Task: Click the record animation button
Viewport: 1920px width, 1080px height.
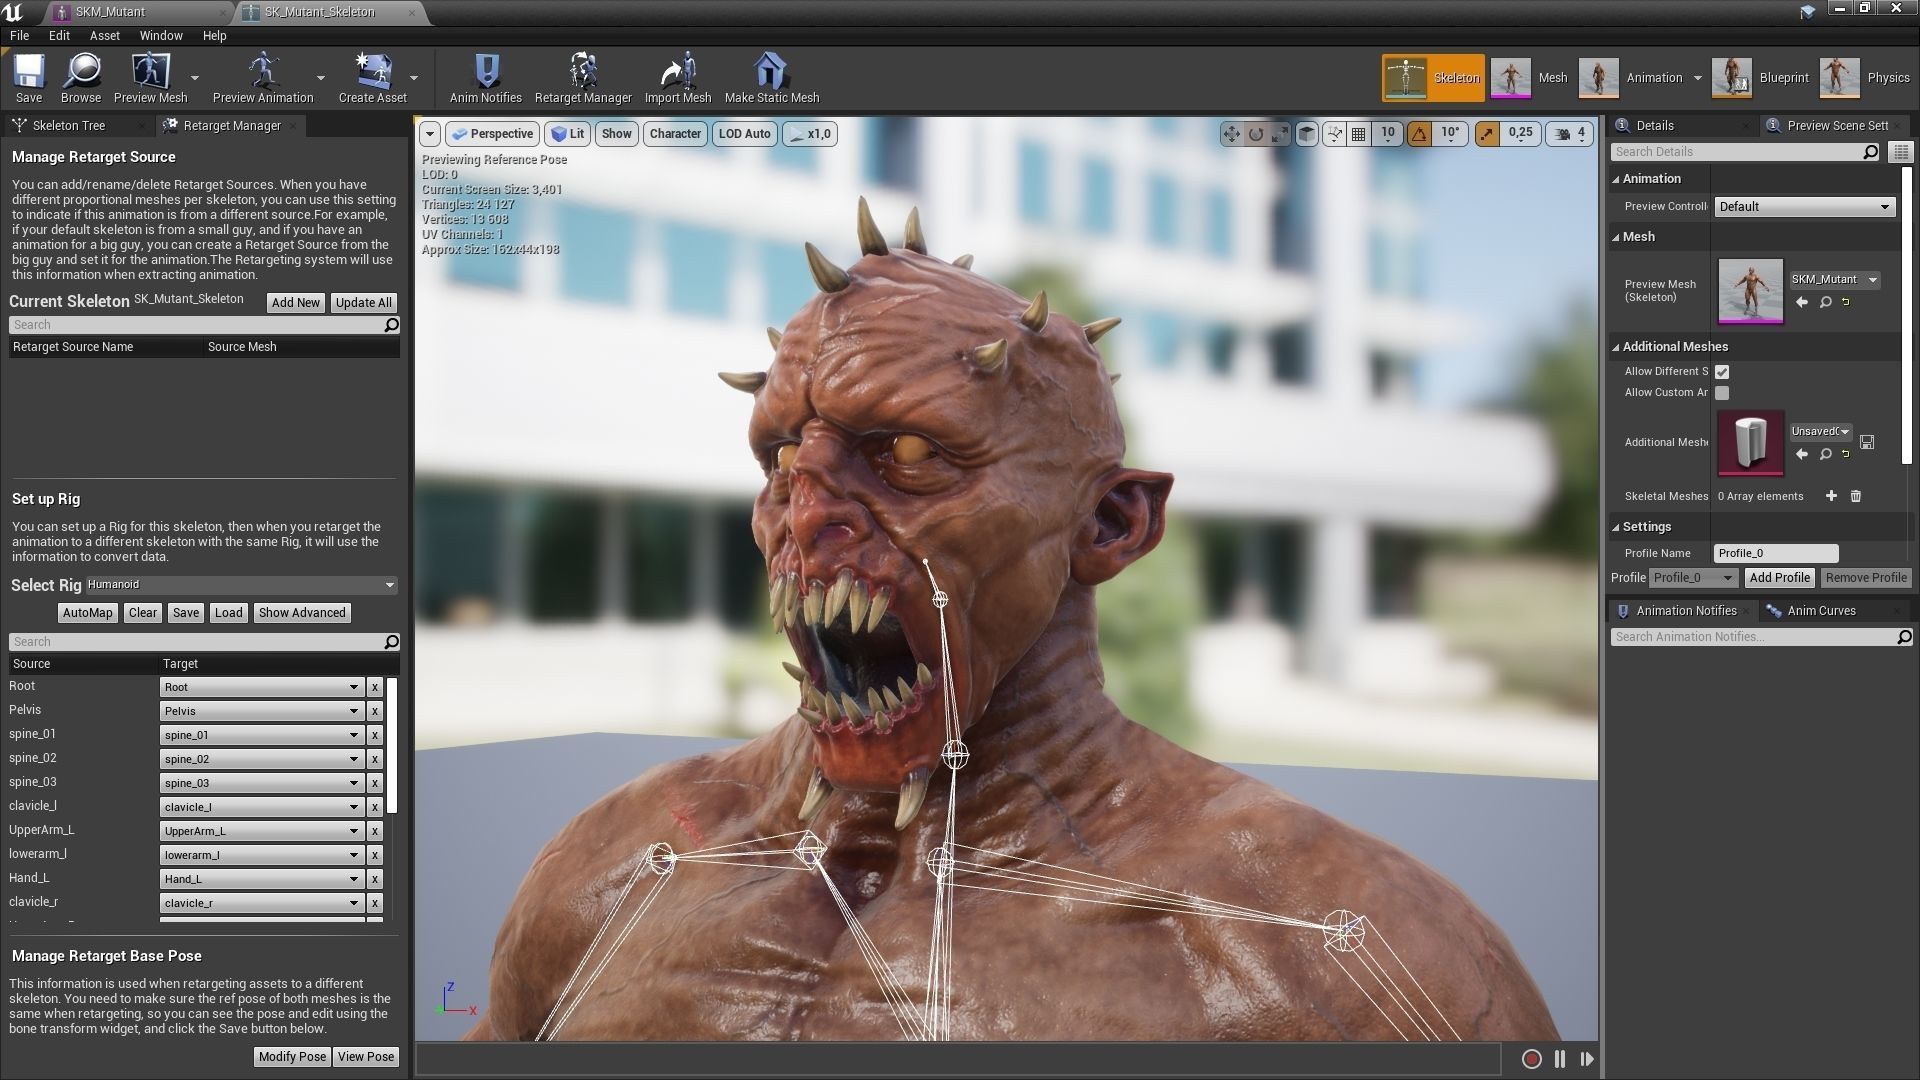Action: [1531, 1059]
